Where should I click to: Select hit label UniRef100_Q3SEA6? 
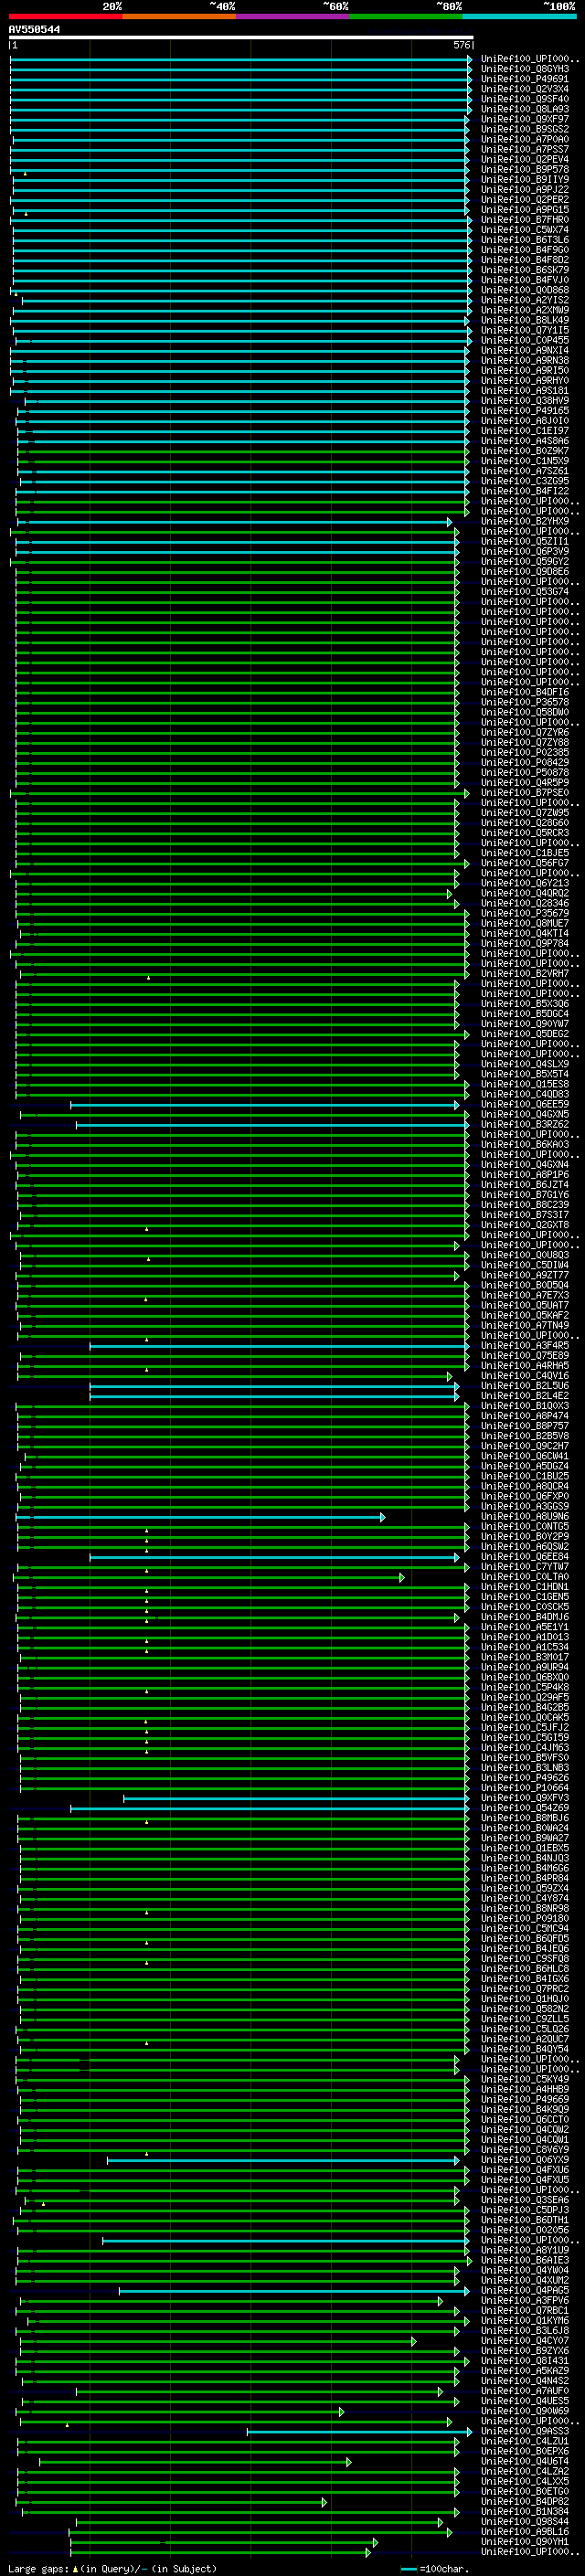click(x=525, y=2200)
